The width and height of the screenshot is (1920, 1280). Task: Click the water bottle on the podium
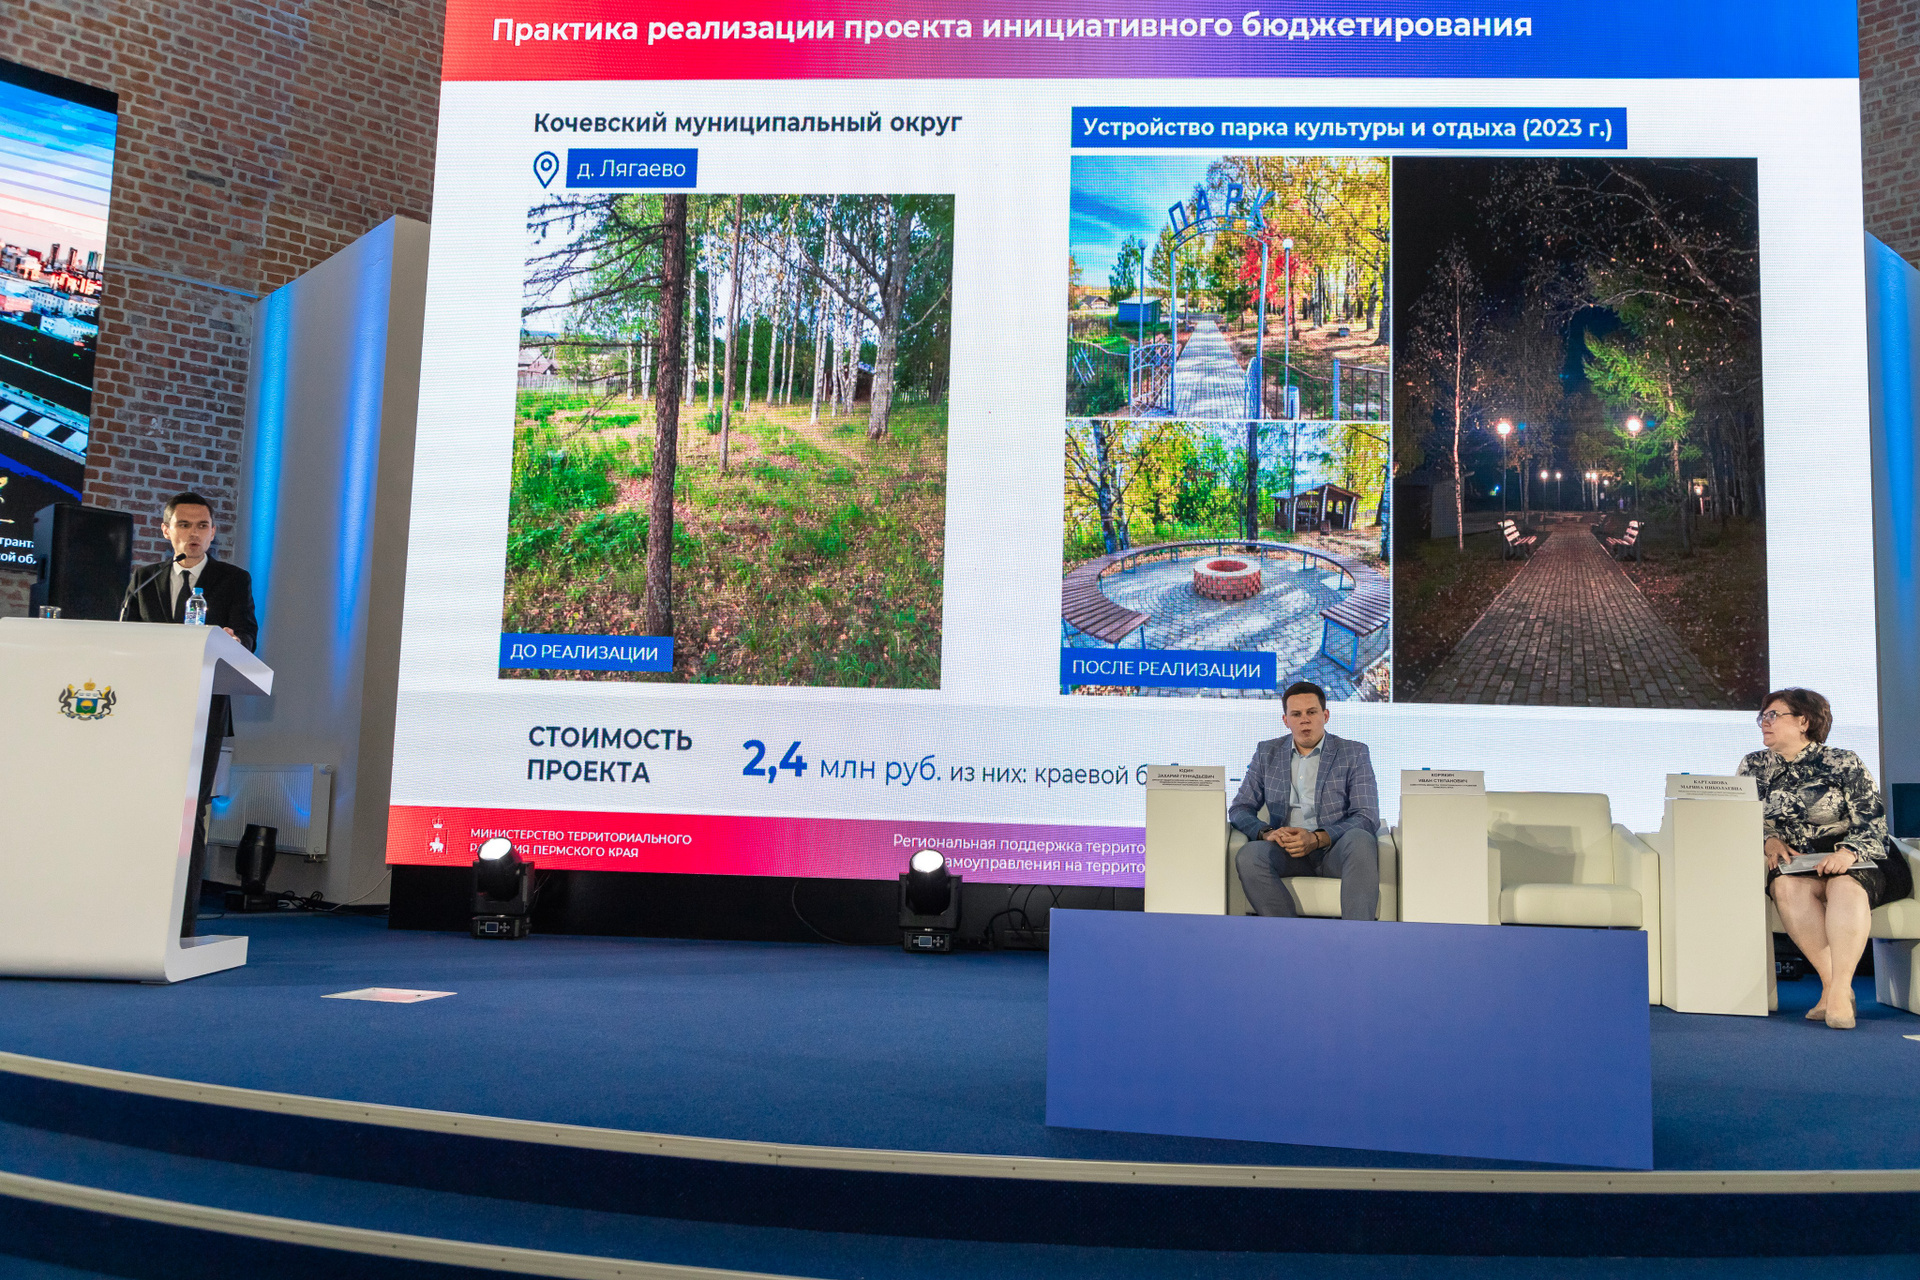tap(196, 606)
